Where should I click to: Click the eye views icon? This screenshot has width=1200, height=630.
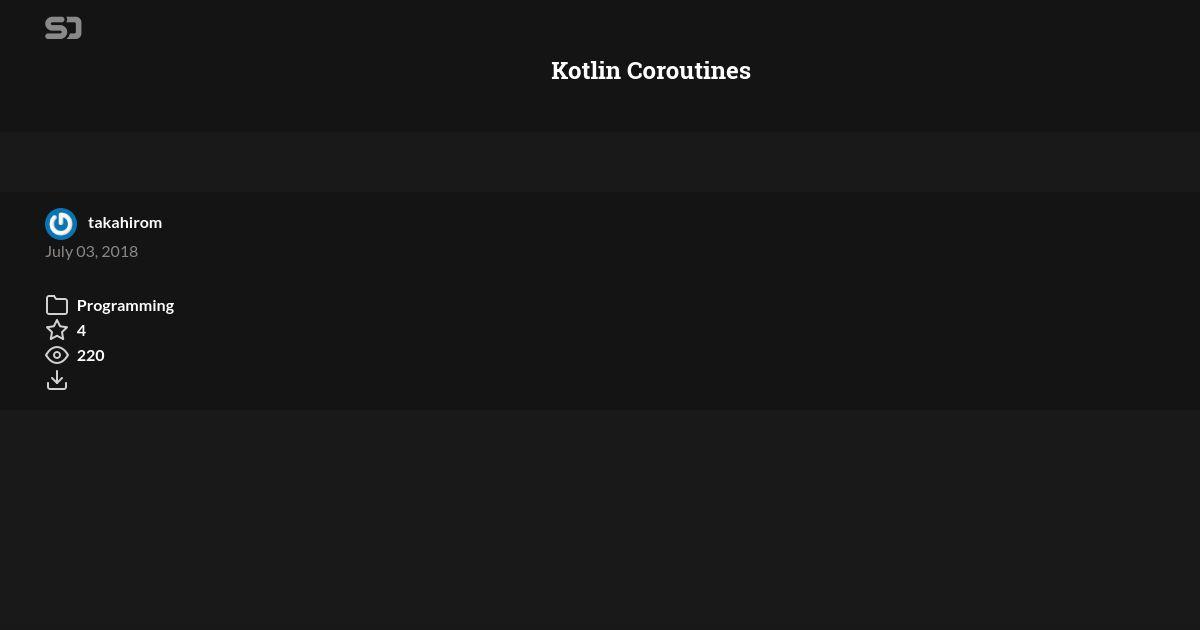(57, 355)
